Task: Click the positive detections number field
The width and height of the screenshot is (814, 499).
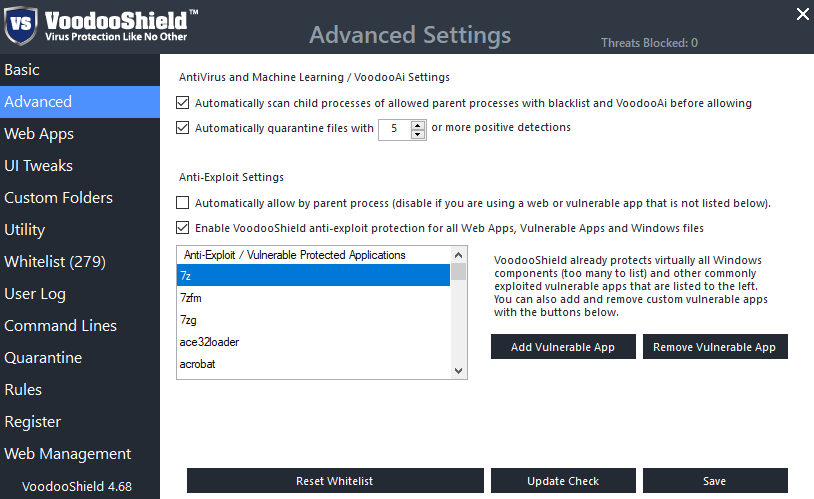Action: click(395, 129)
